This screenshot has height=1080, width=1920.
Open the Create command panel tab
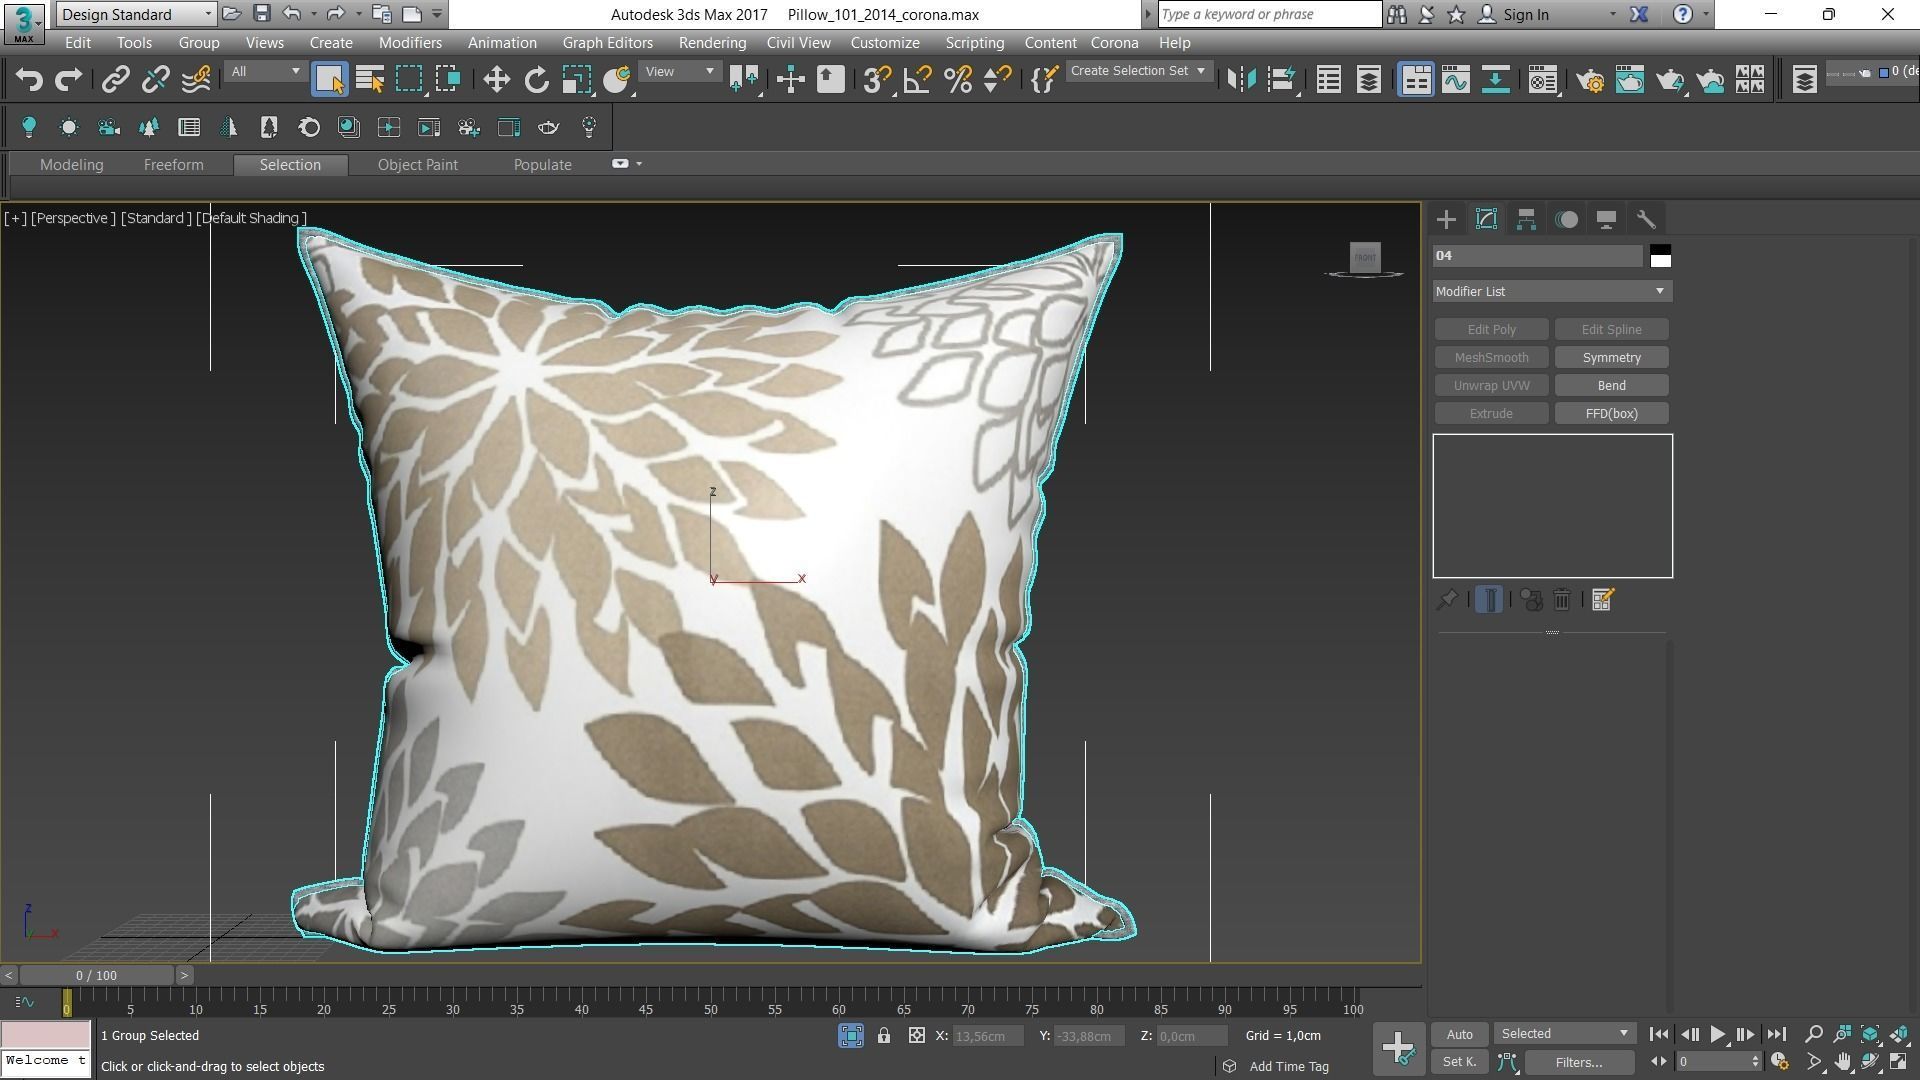point(1446,219)
